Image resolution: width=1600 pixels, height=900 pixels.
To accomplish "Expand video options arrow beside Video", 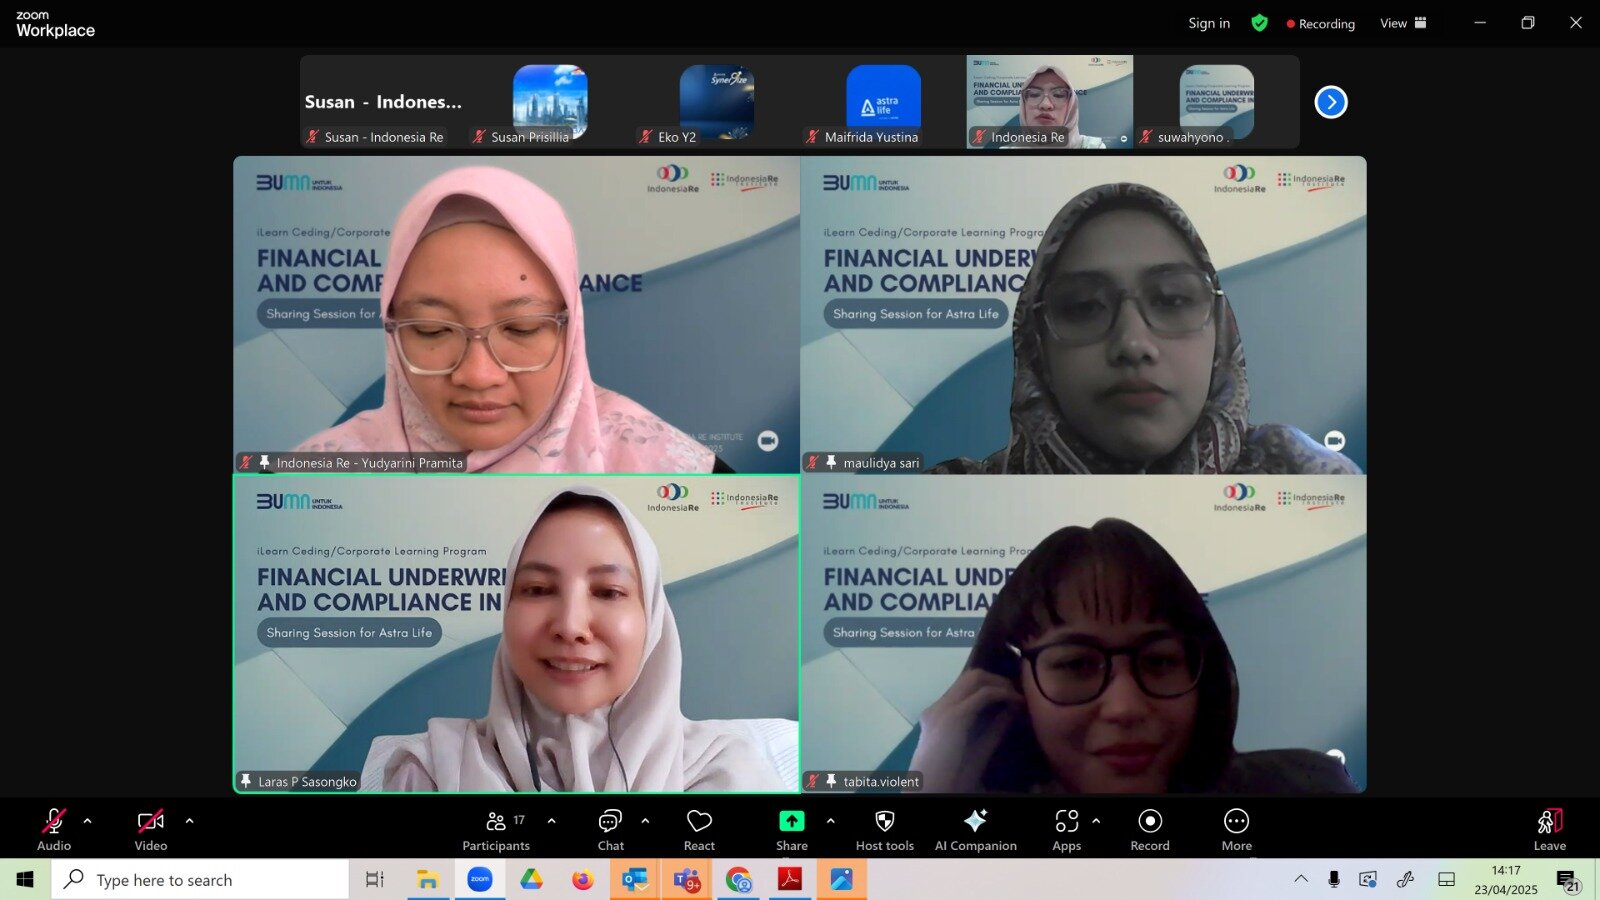I will [x=190, y=821].
